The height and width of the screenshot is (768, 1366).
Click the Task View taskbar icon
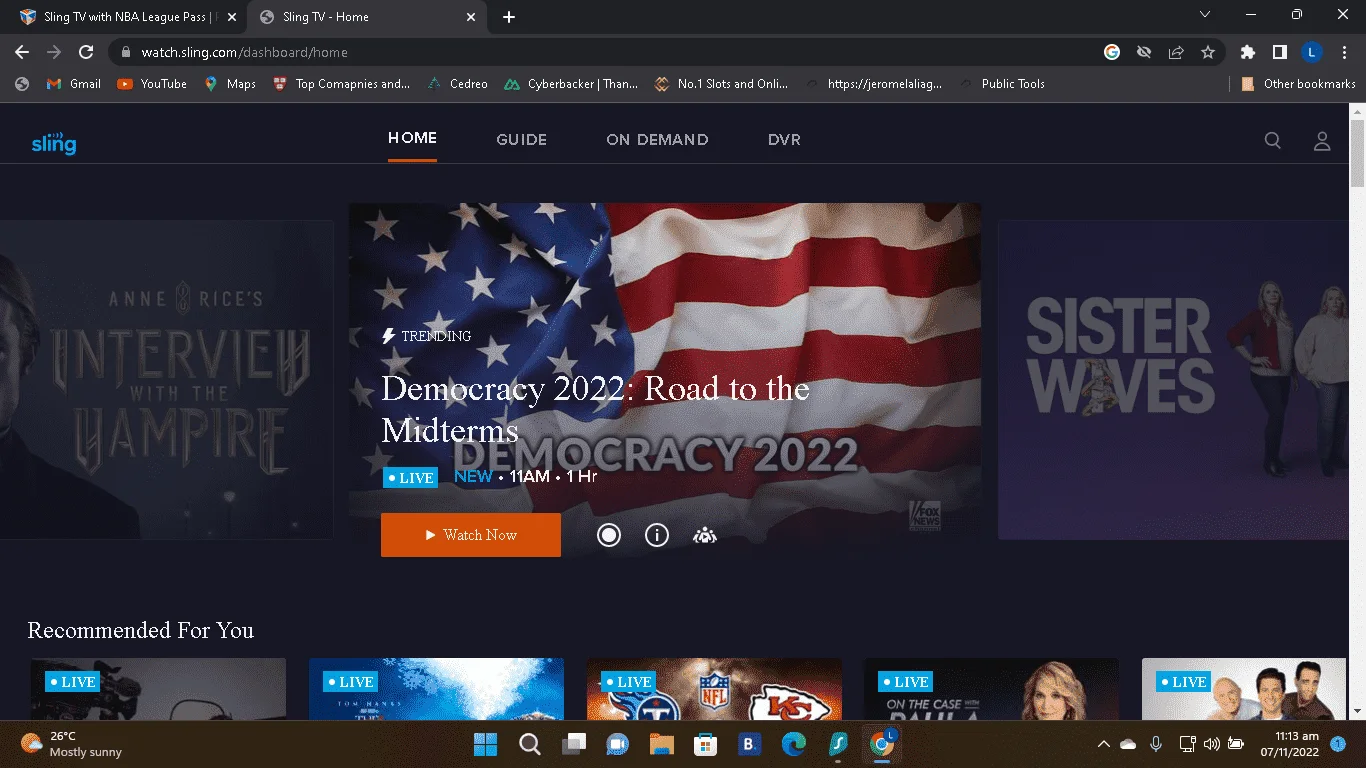[574, 744]
